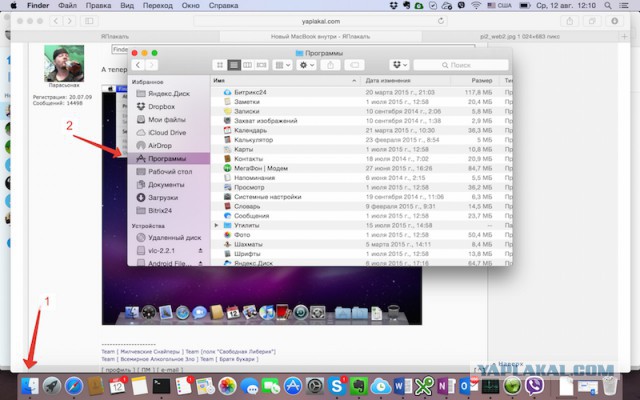Select the Системные настройки row
The width and height of the screenshot is (640, 400).
[x=362, y=197]
